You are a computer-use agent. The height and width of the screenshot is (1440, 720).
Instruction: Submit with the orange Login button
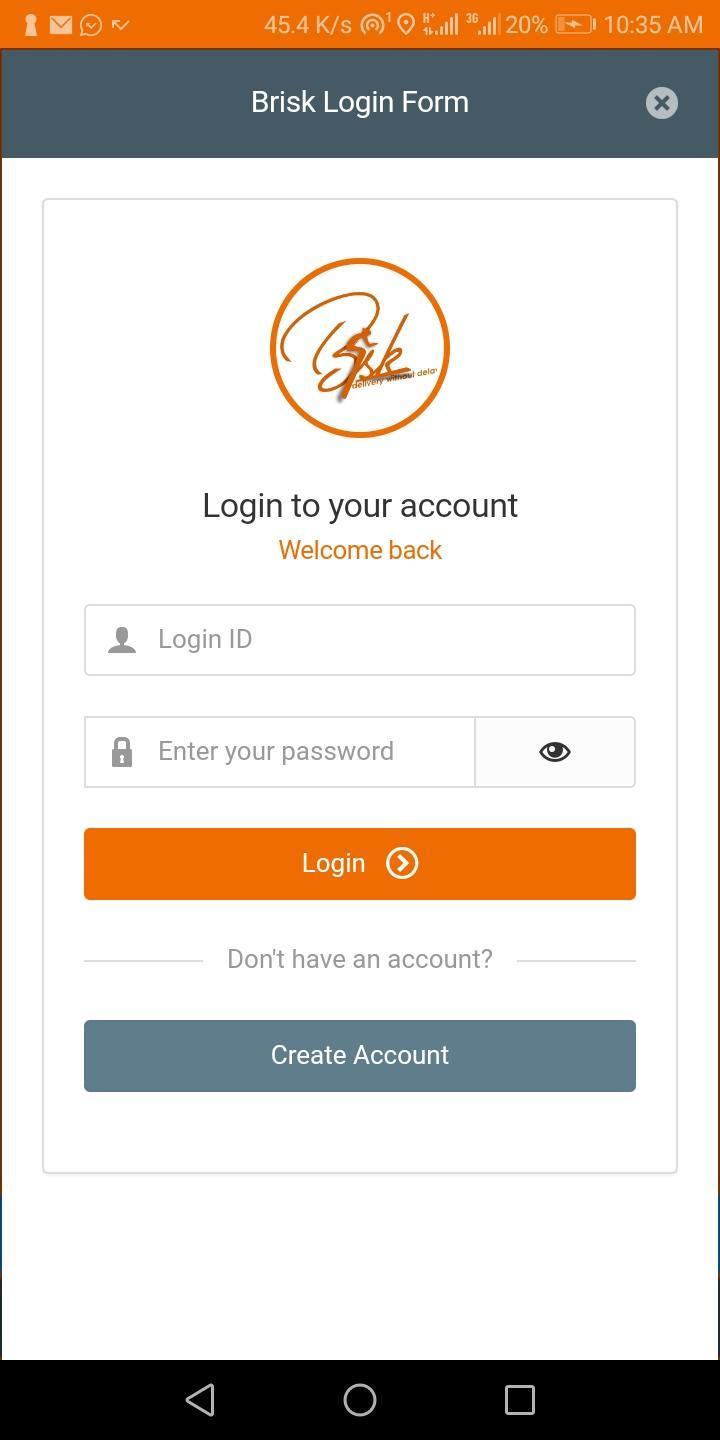tap(360, 864)
